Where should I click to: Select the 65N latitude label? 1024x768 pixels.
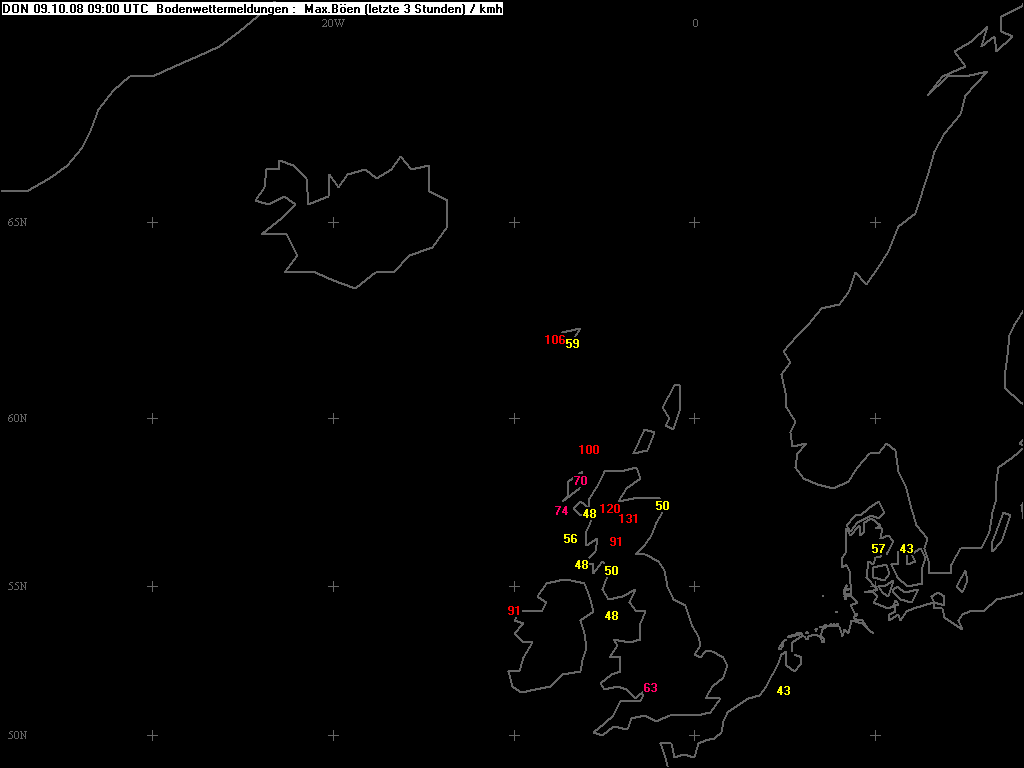17,222
